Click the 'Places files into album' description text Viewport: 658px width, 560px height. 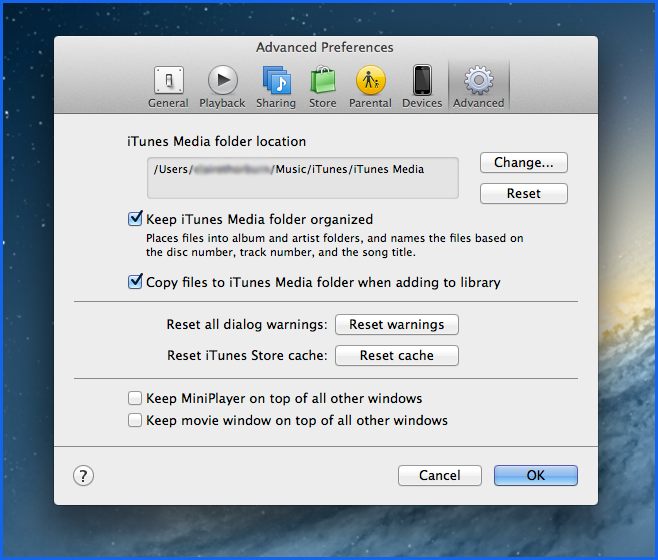pos(334,245)
